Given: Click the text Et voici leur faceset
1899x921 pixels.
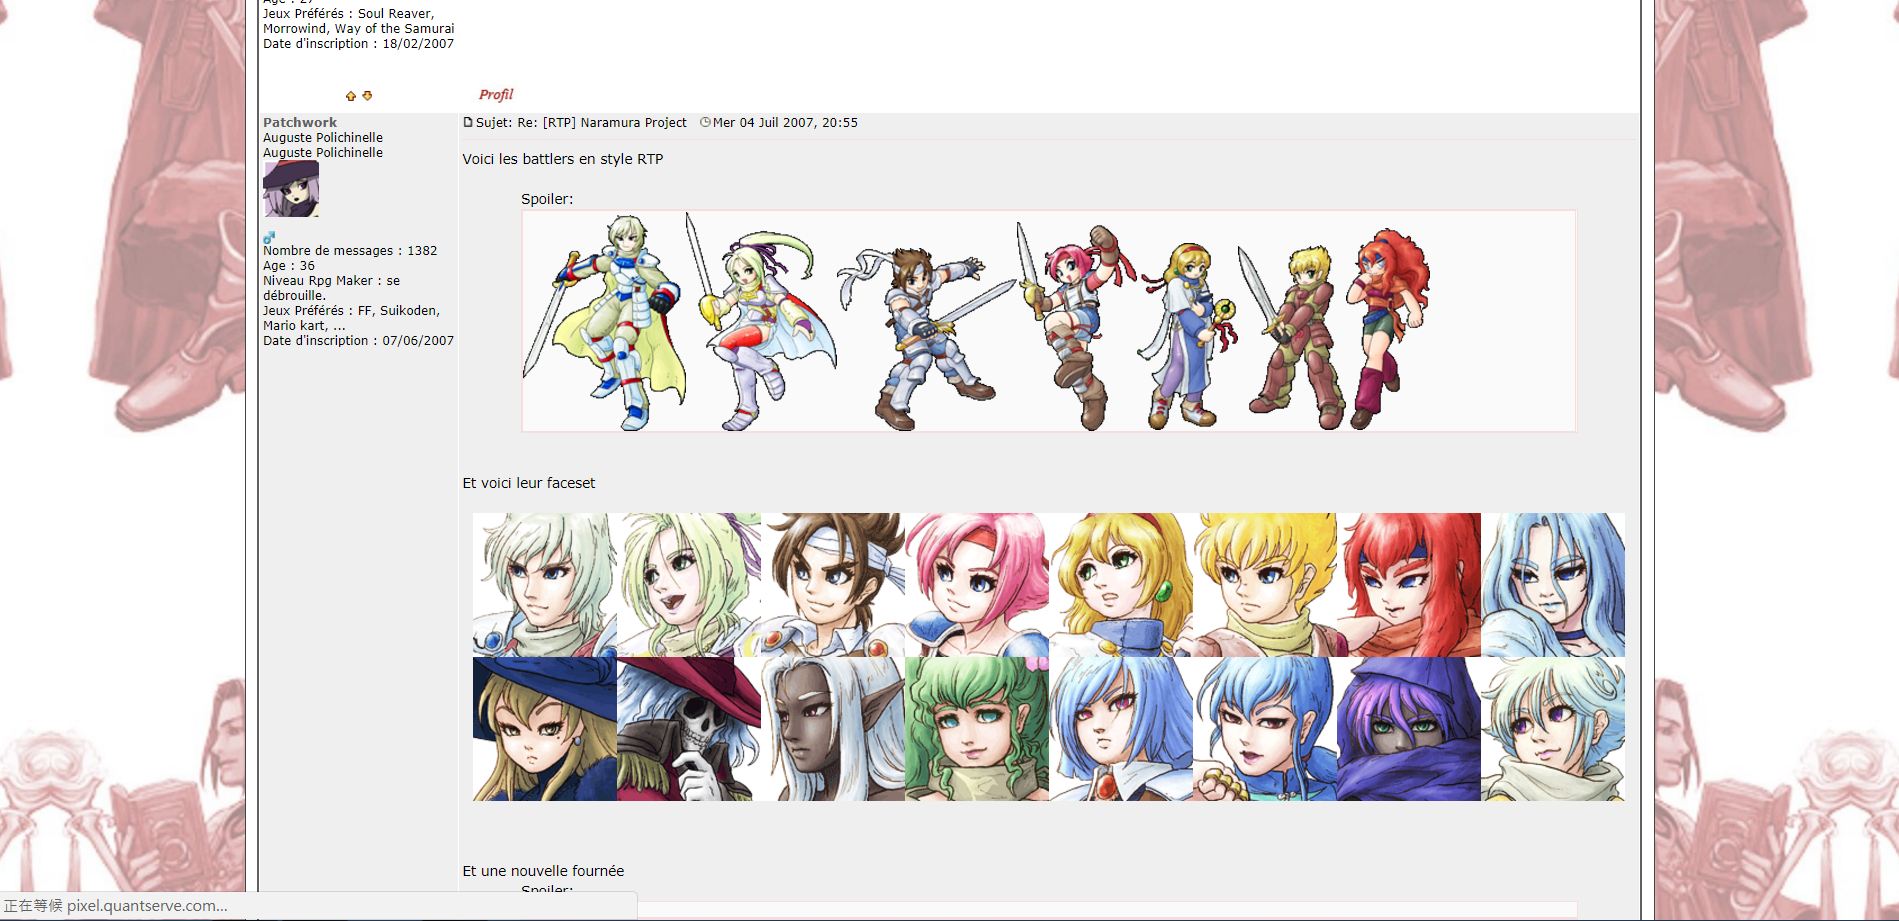Looking at the screenshot, I should point(529,483).
